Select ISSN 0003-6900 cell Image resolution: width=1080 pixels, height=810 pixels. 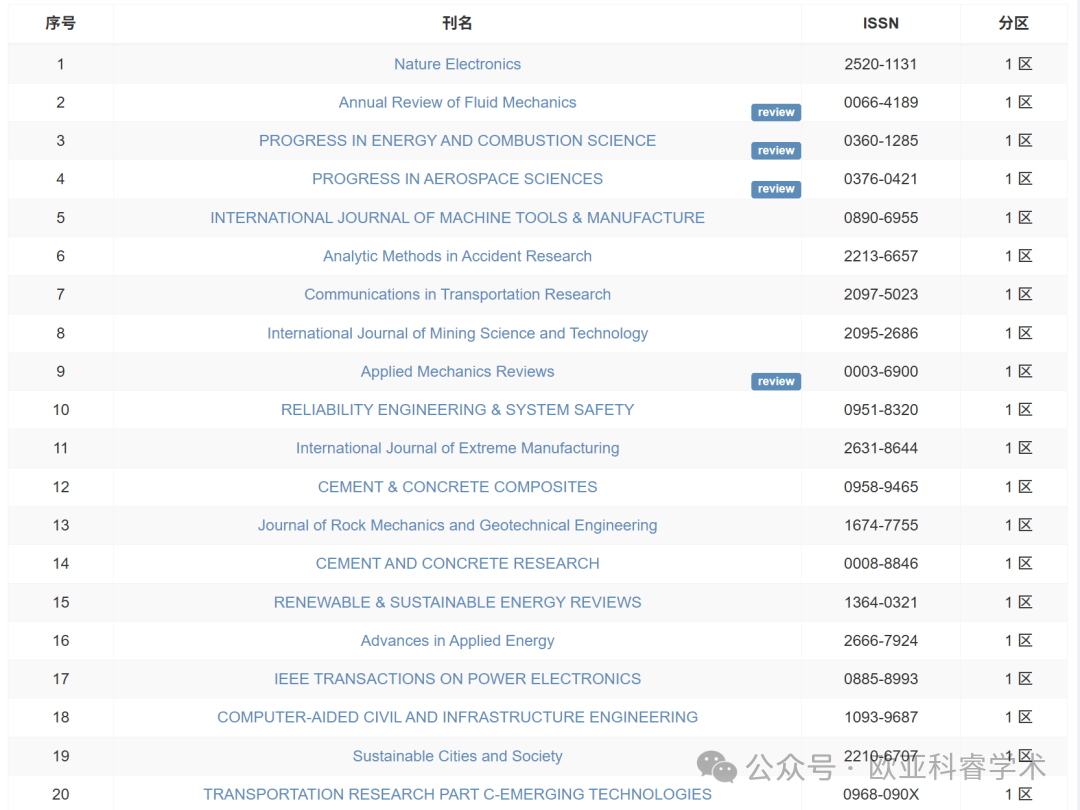coord(881,372)
